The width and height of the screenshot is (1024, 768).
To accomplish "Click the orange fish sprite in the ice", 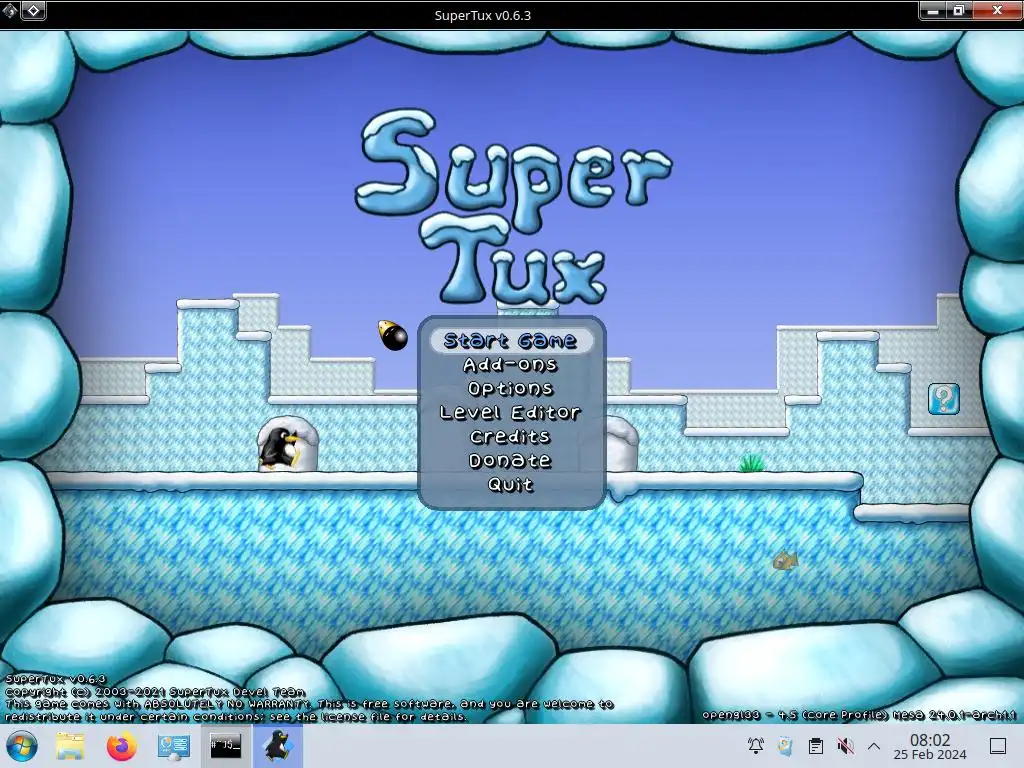I will [x=785, y=560].
